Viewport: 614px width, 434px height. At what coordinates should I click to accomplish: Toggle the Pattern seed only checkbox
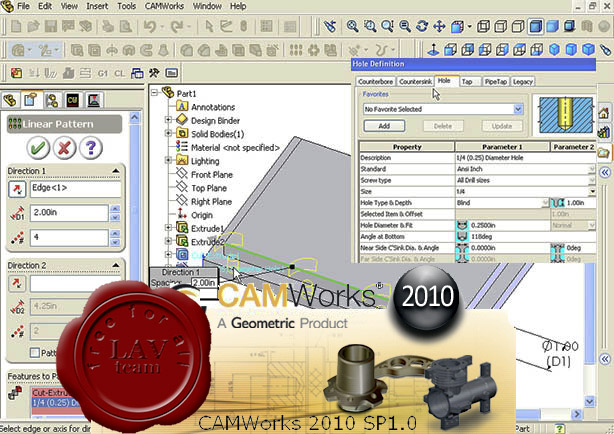tap(35, 353)
